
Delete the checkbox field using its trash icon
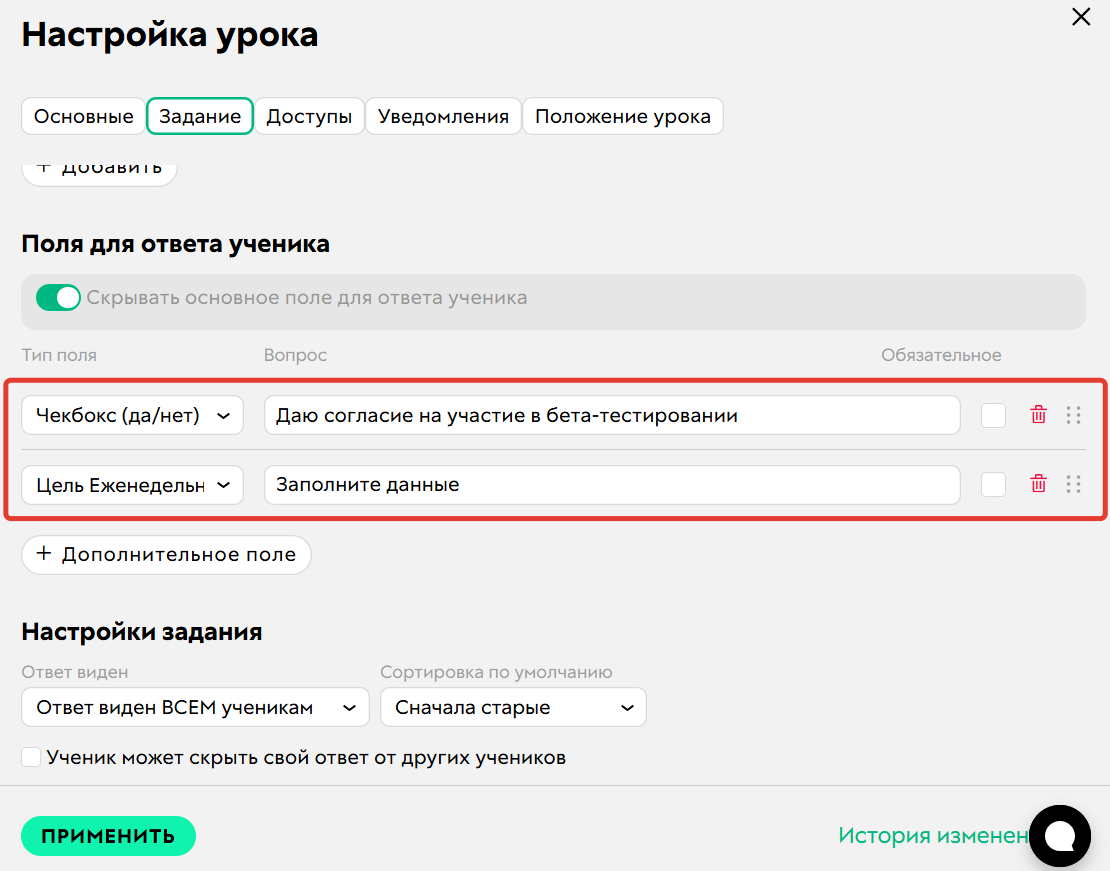1038,414
